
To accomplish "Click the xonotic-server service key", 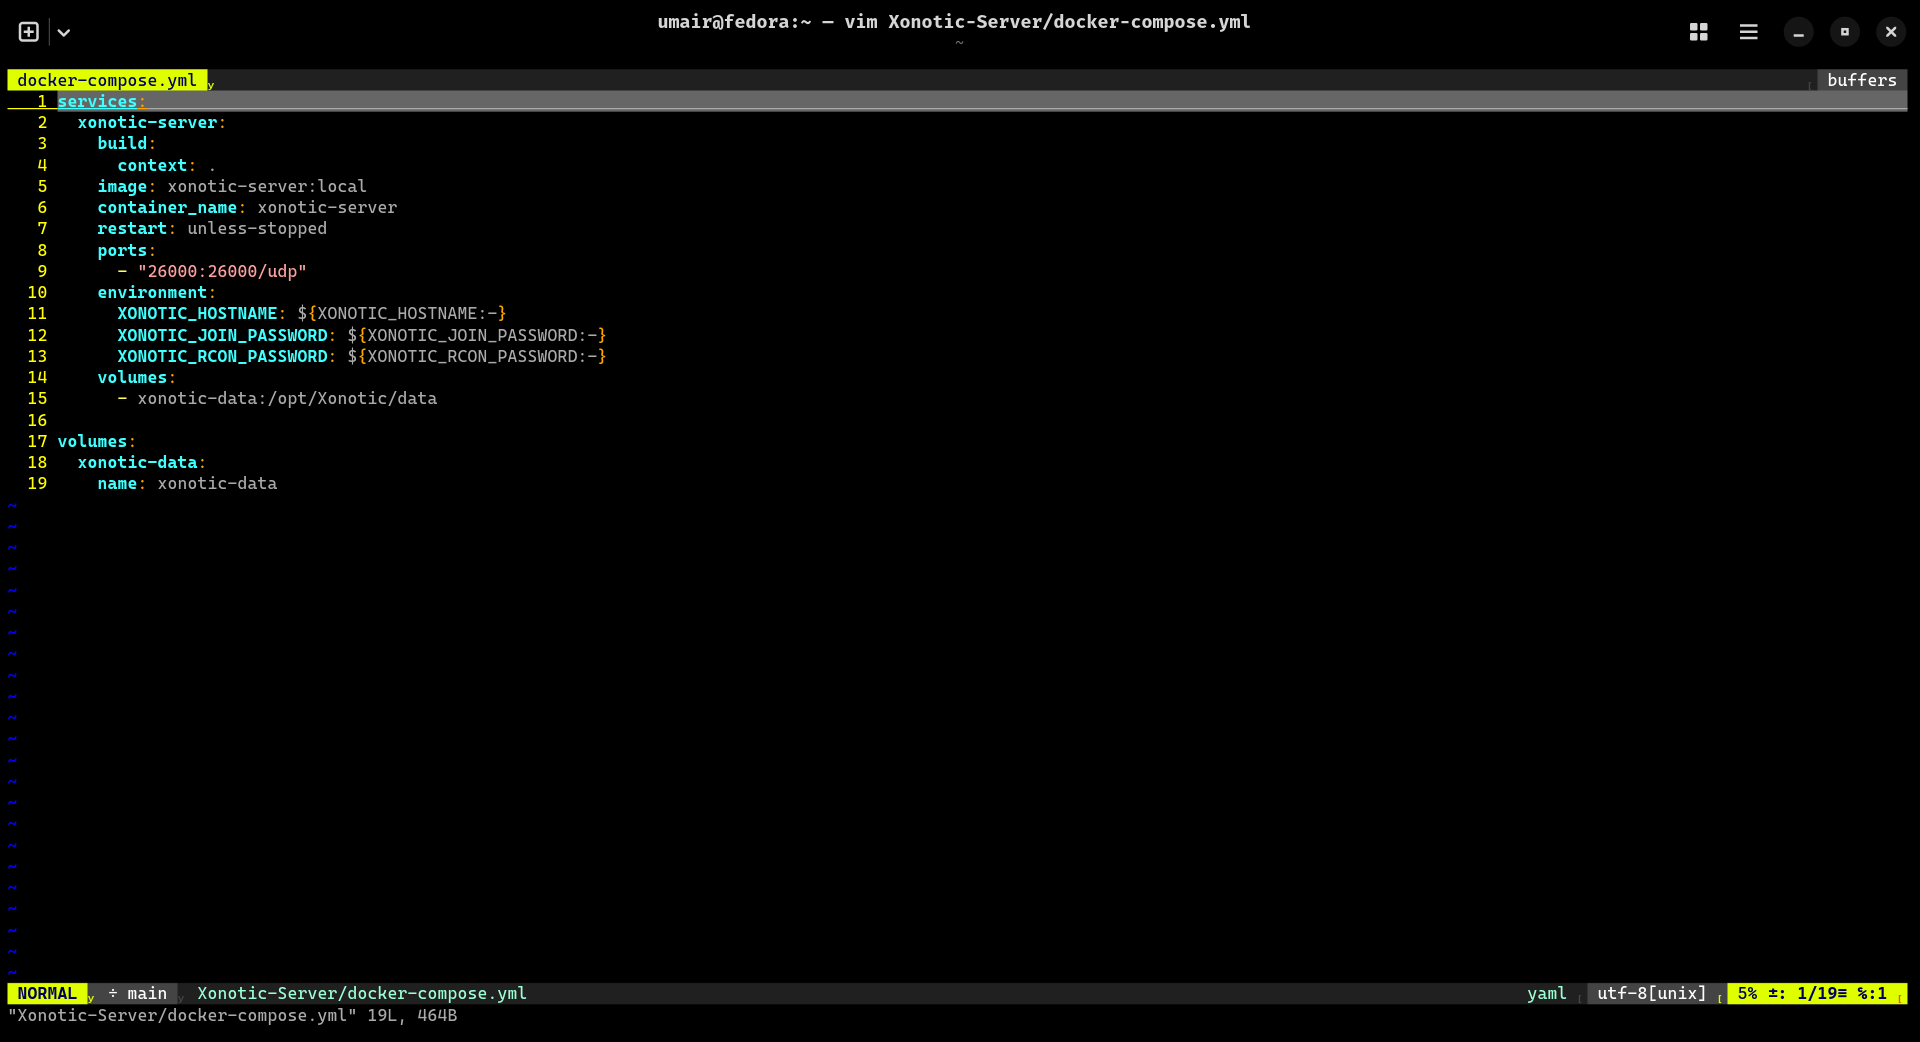I will click(x=147, y=122).
